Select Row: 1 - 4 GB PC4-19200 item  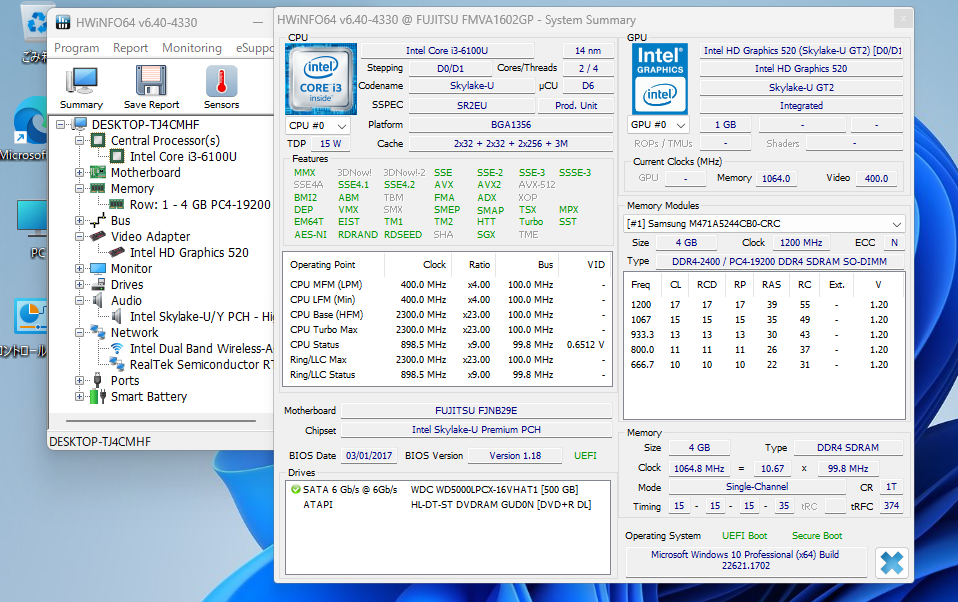tap(200, 204)
